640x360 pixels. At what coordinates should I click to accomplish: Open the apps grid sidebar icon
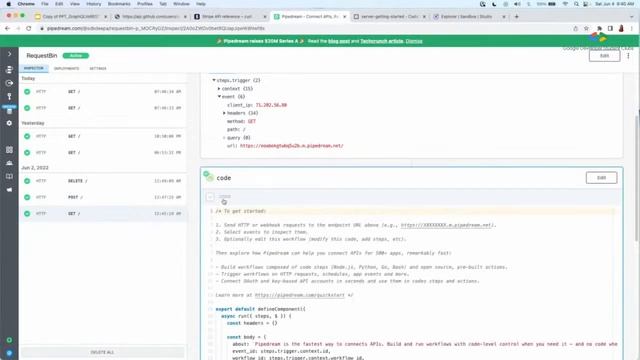coord(9,150)
